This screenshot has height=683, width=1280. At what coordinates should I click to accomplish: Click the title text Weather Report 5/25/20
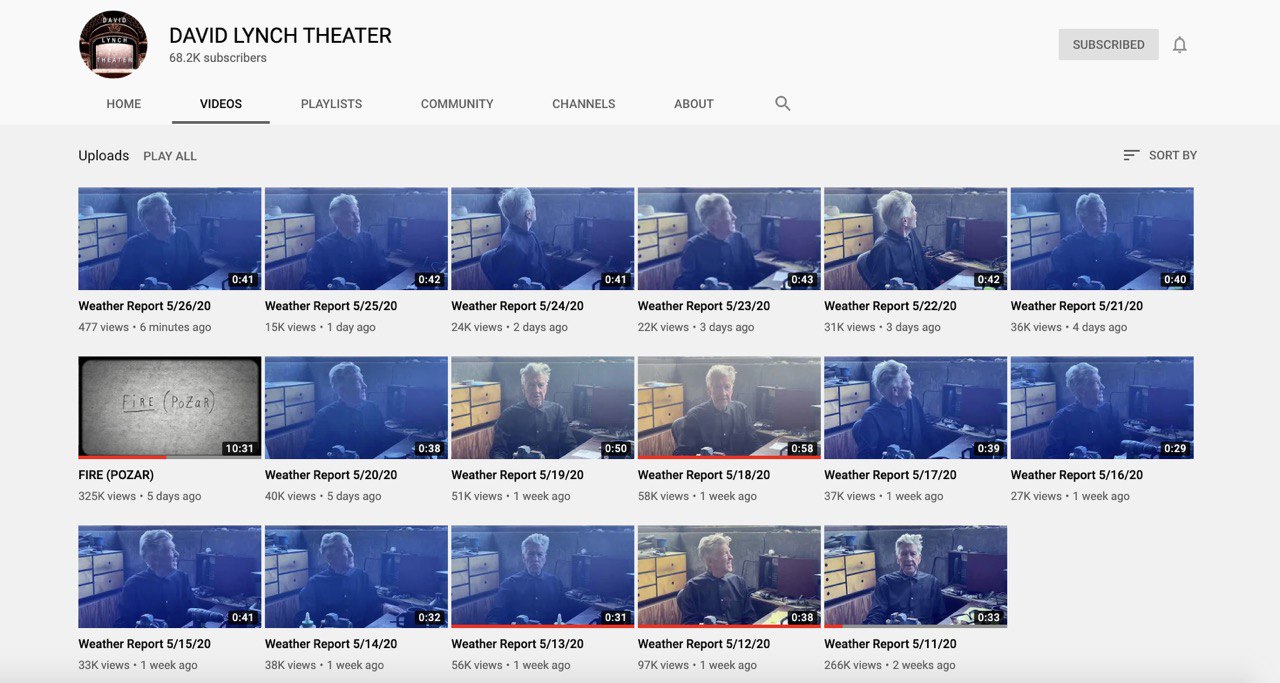coord(331,306)
